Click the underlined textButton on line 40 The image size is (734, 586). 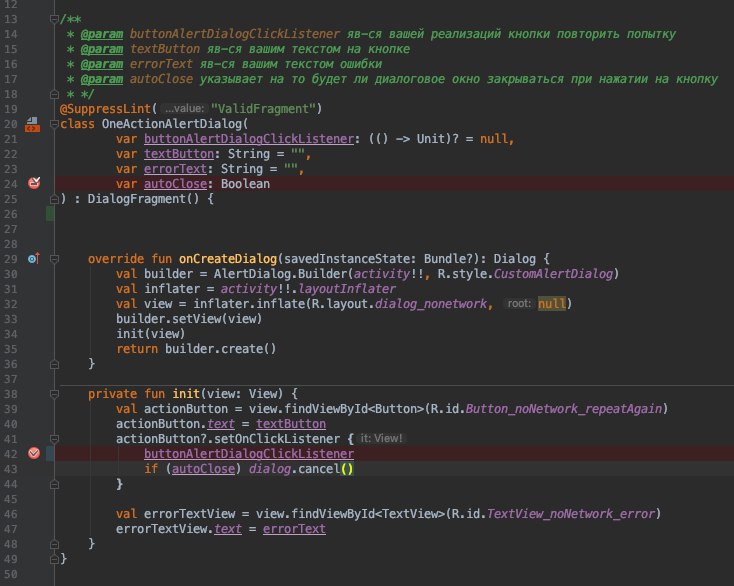click(291, 424)
